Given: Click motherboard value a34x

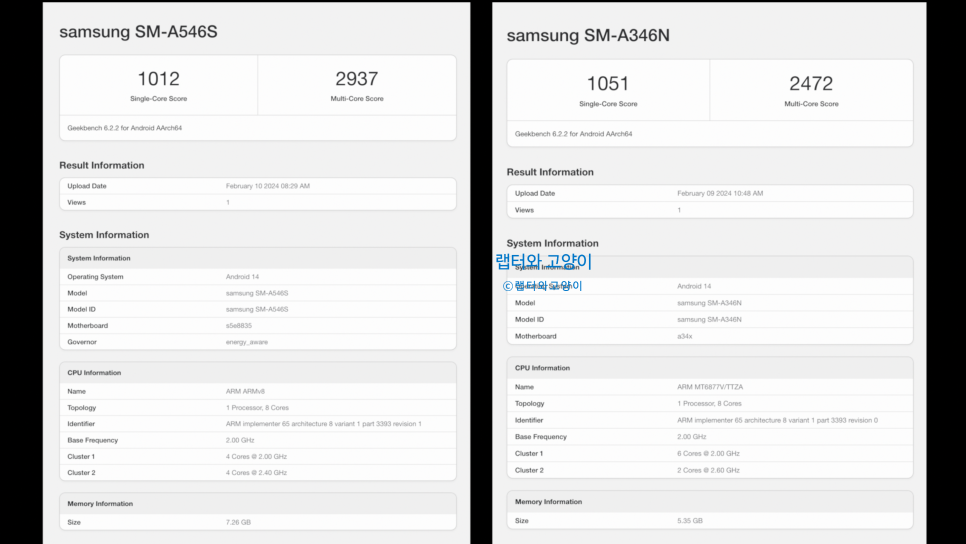Looking at the screenshot, I should pyautogui.click(x=684, y=336).
